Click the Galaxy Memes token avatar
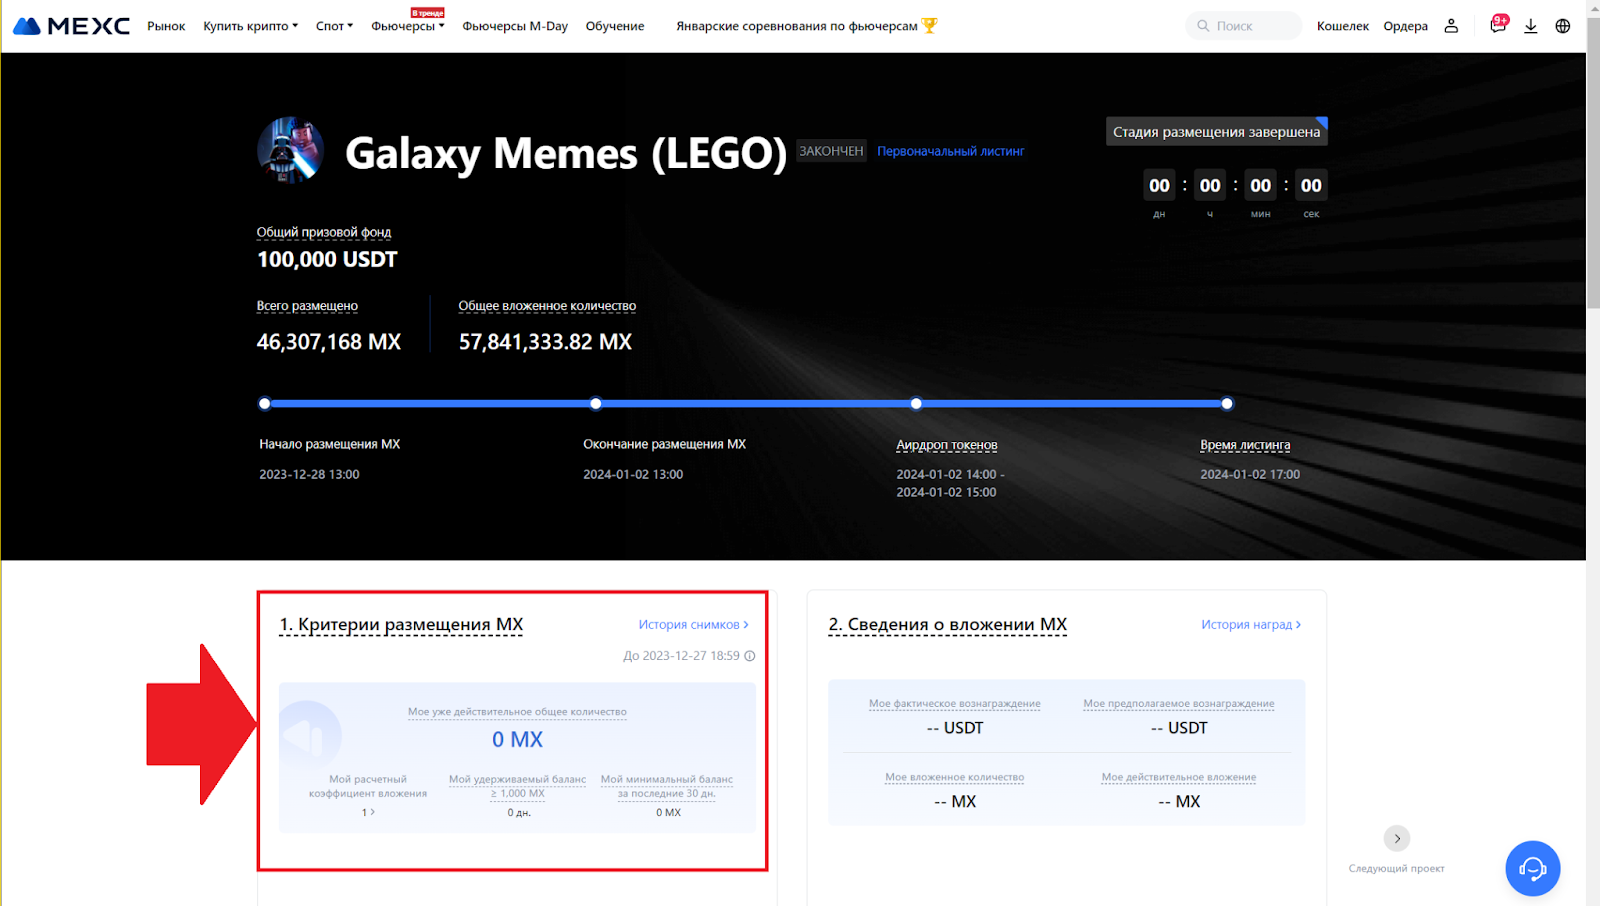 pyautogui.click(x=290, y=150)
